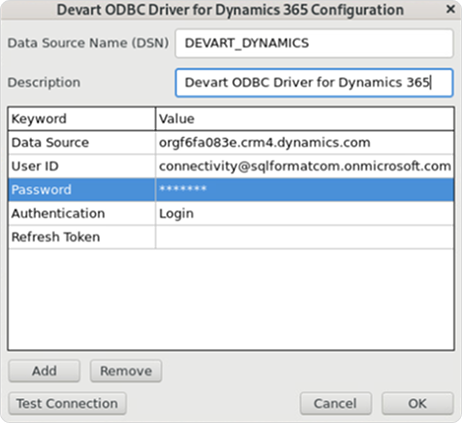Click the Test Connection button
This screenshot has height=423, width=462.
click(67, 404)
